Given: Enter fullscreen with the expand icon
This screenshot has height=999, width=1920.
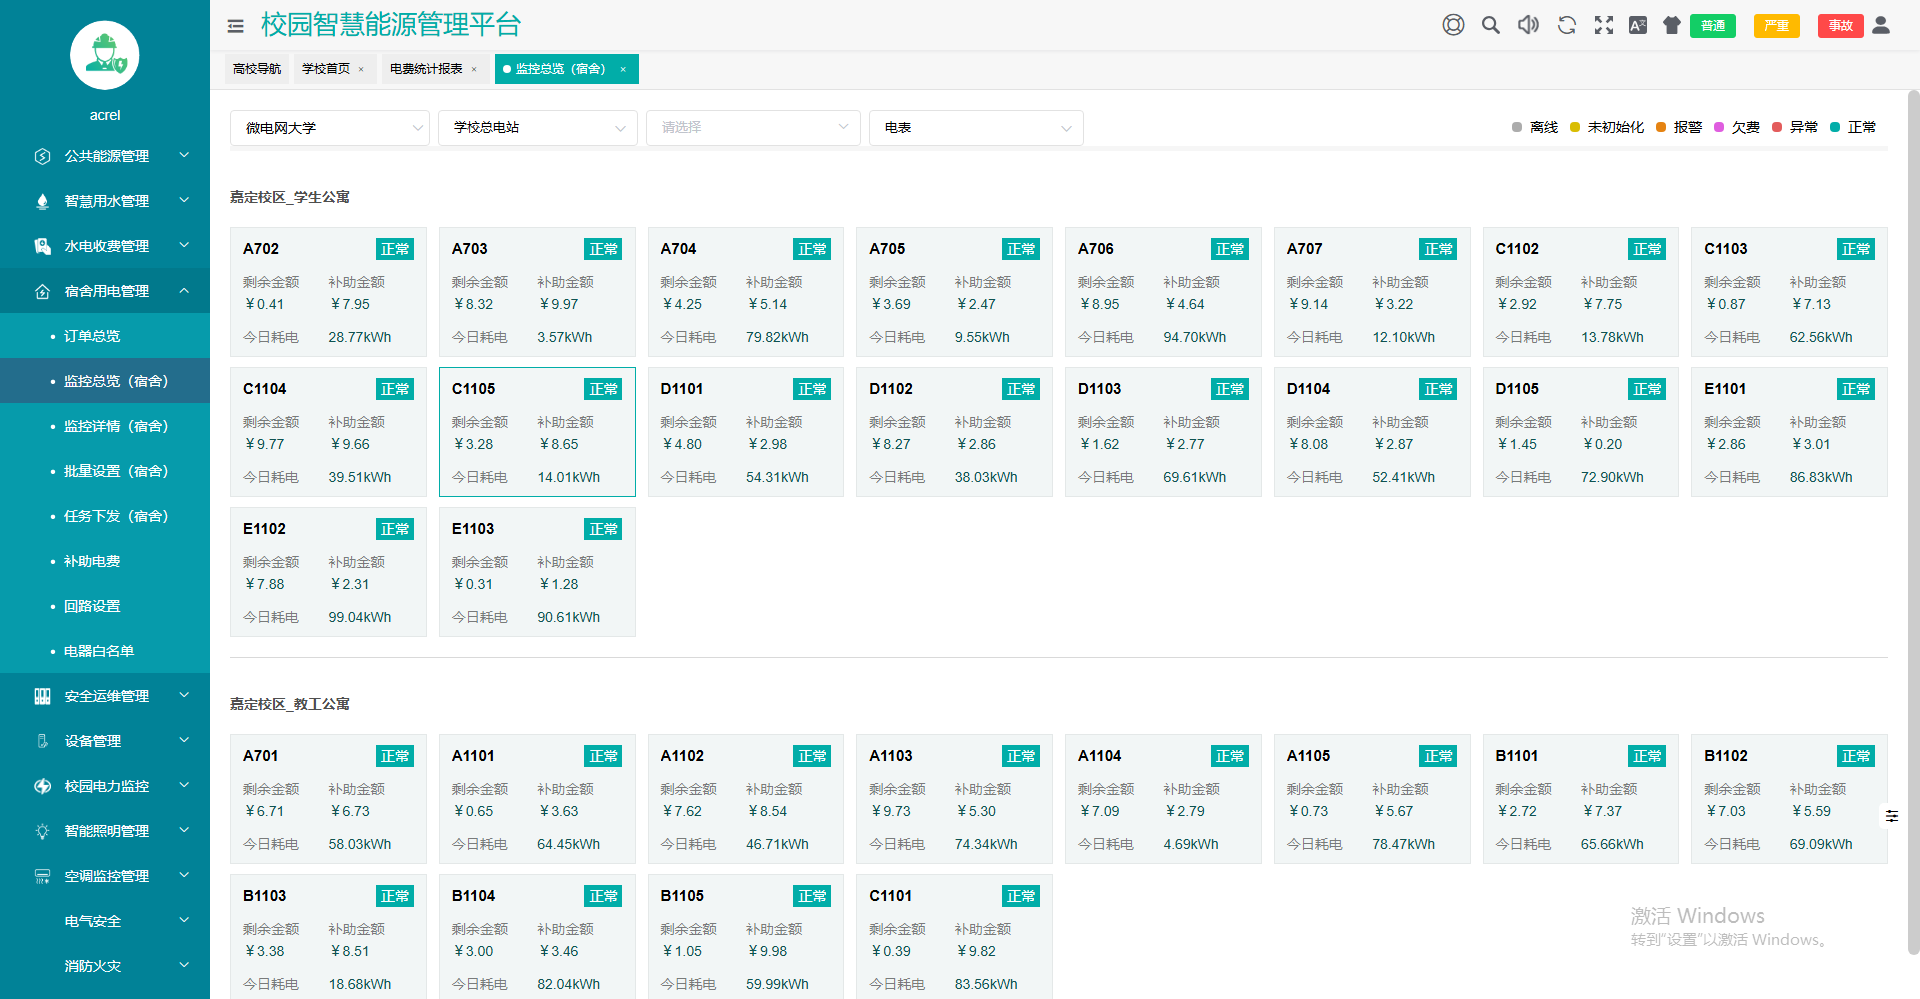Looking at the screenshot, I should (1603, 25).
